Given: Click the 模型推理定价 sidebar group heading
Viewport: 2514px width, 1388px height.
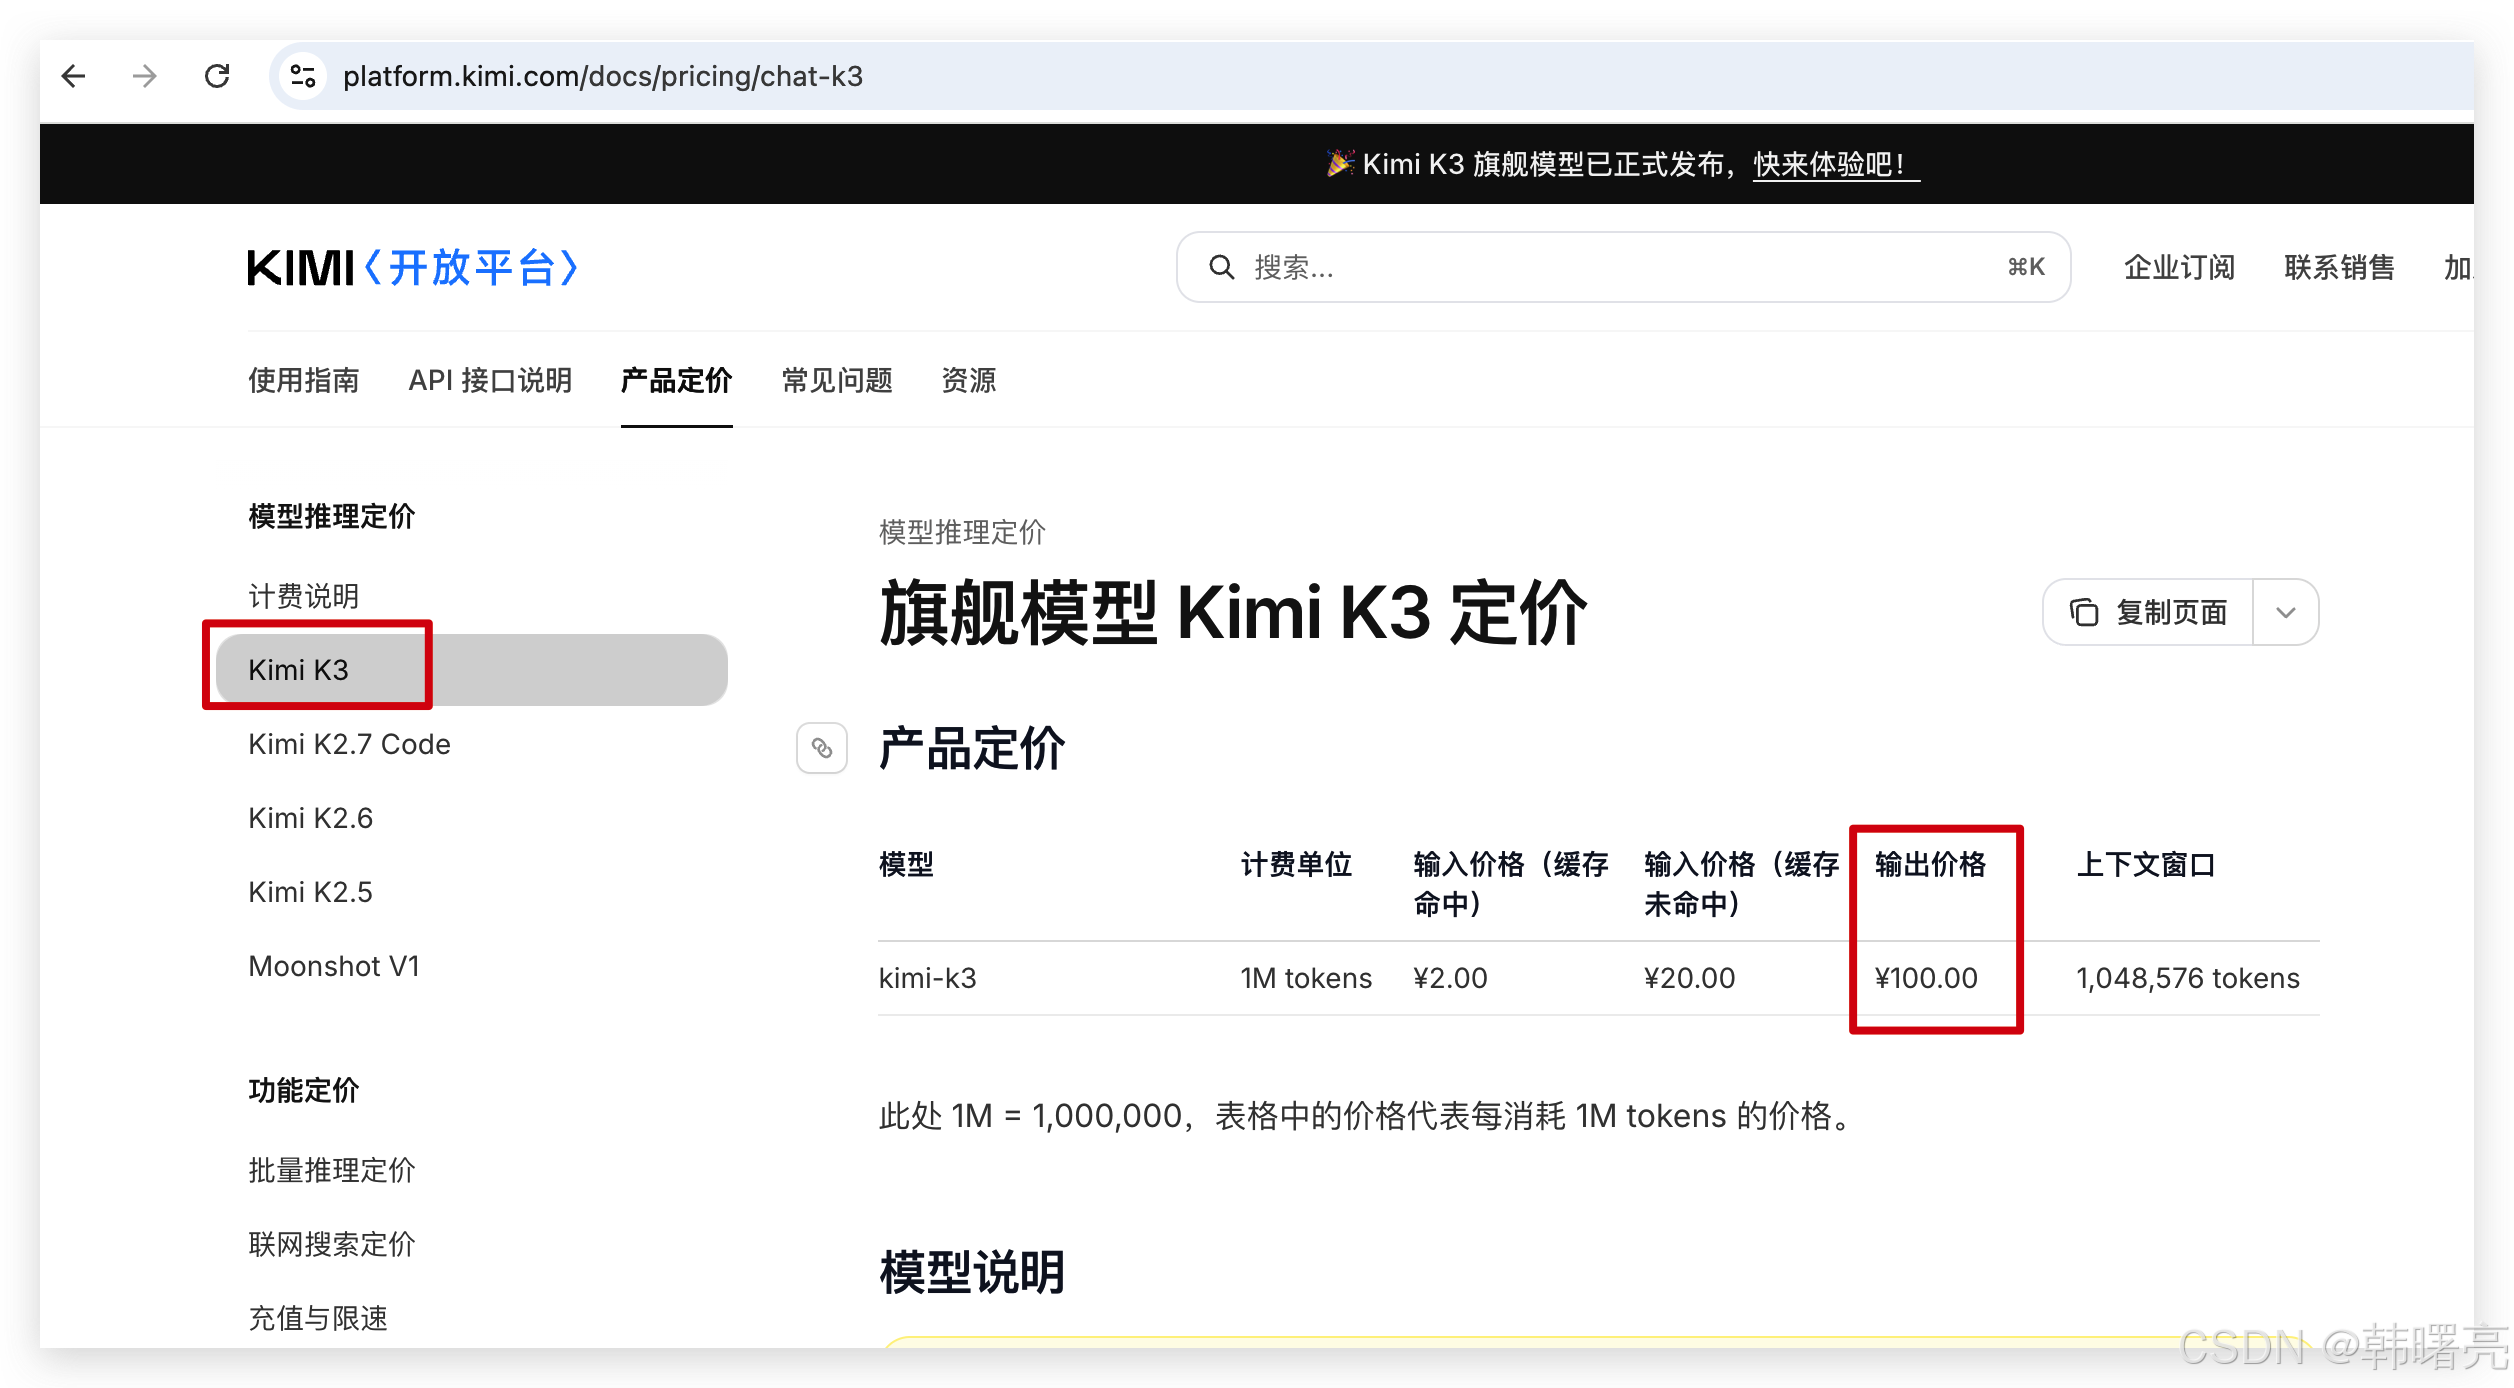Looking at the screenshot, I should tap(332, 516).
